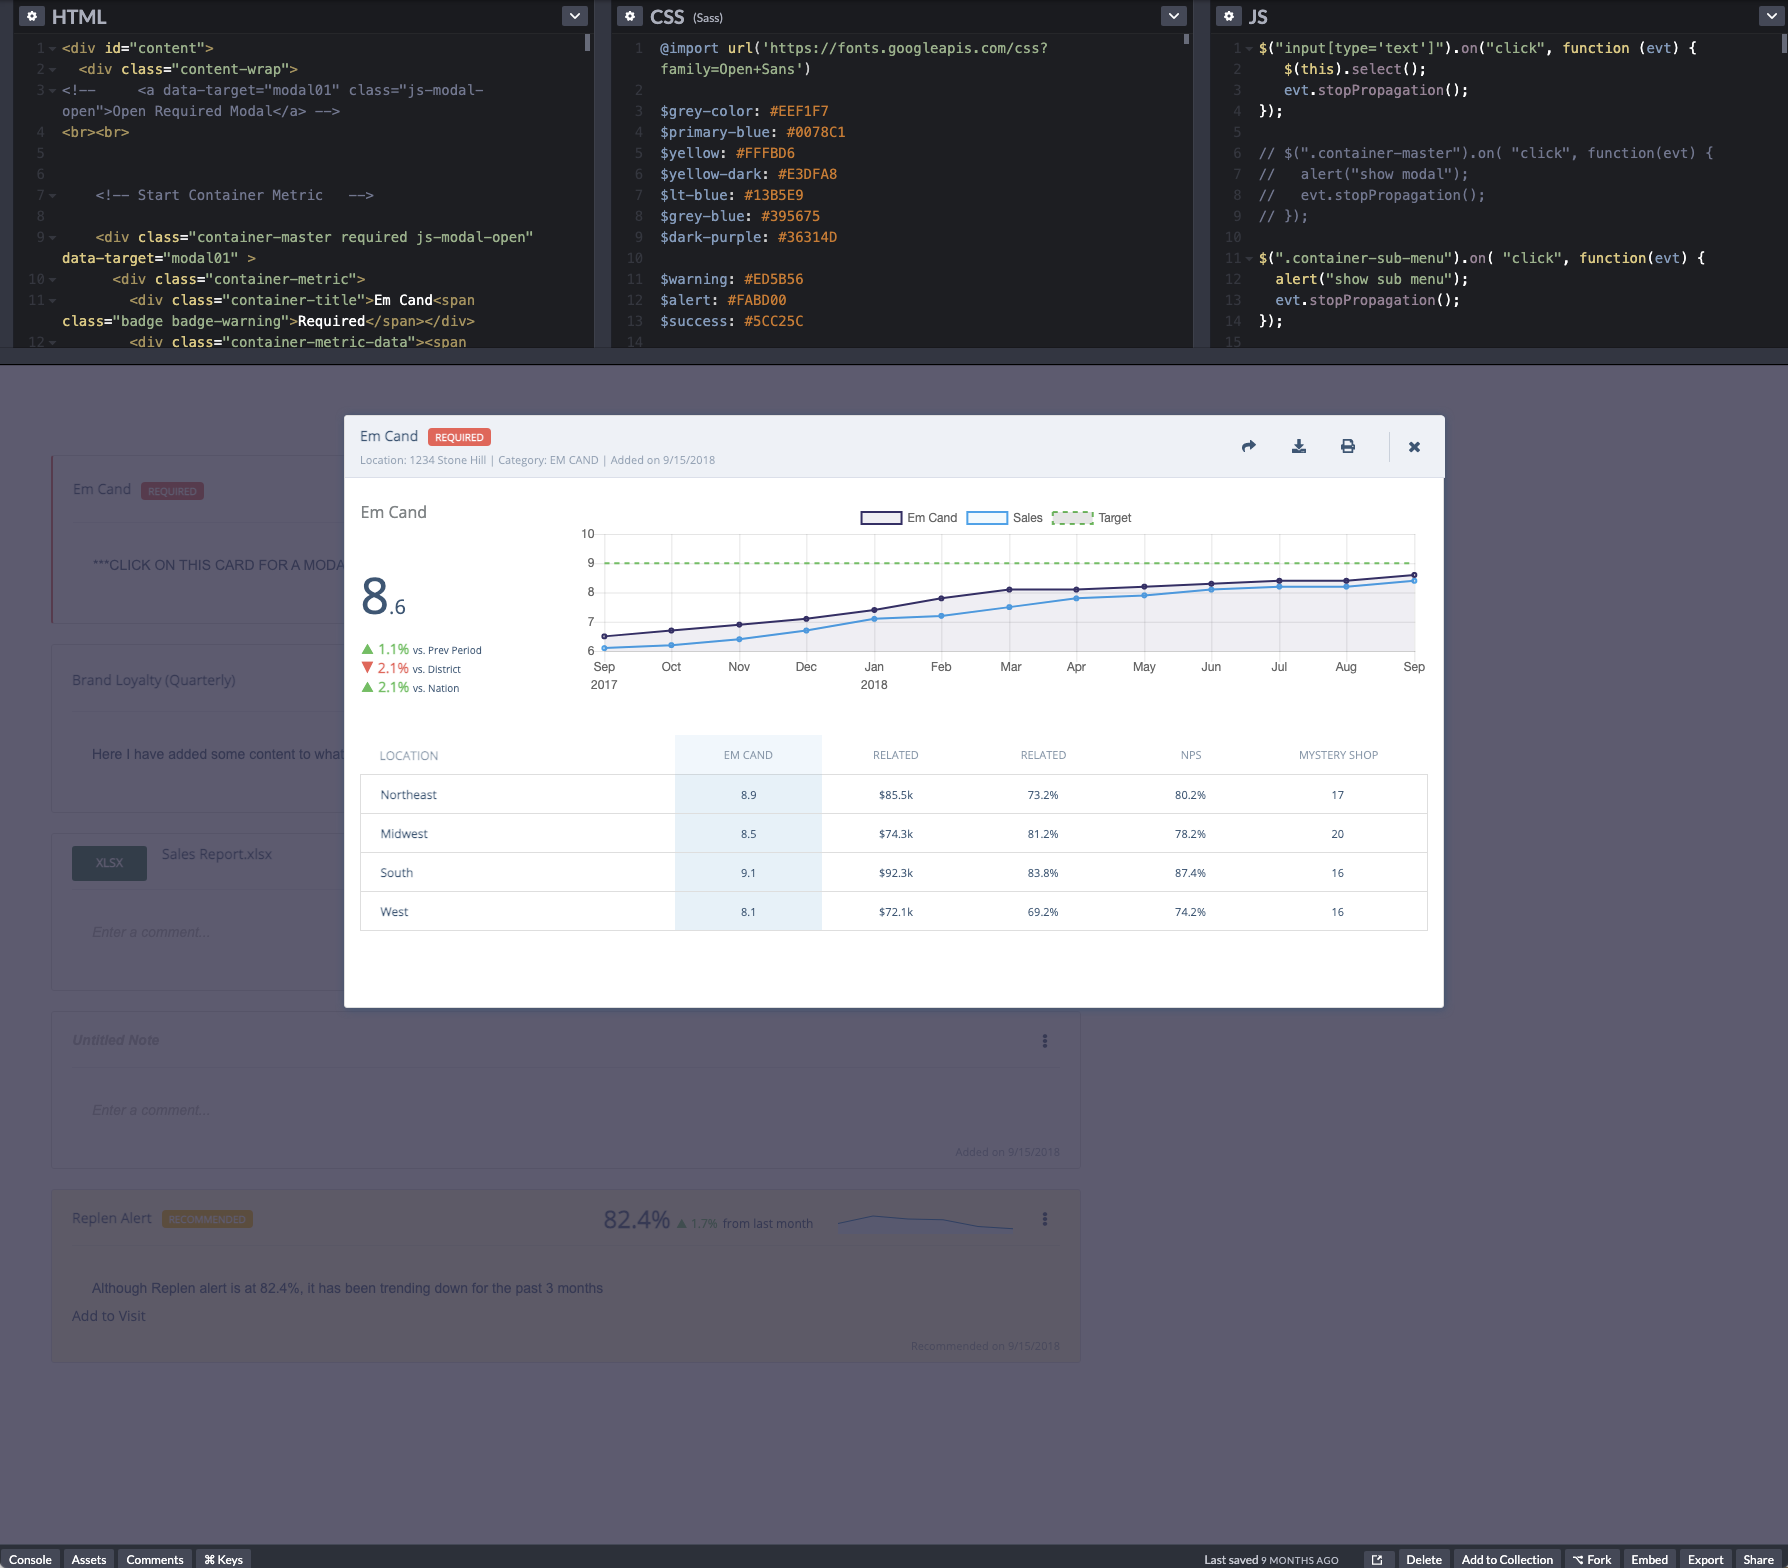Click the Sales Report.xlsx file name
Viewport: 1788px width, 1568px height.
click(x=217, y=854)
